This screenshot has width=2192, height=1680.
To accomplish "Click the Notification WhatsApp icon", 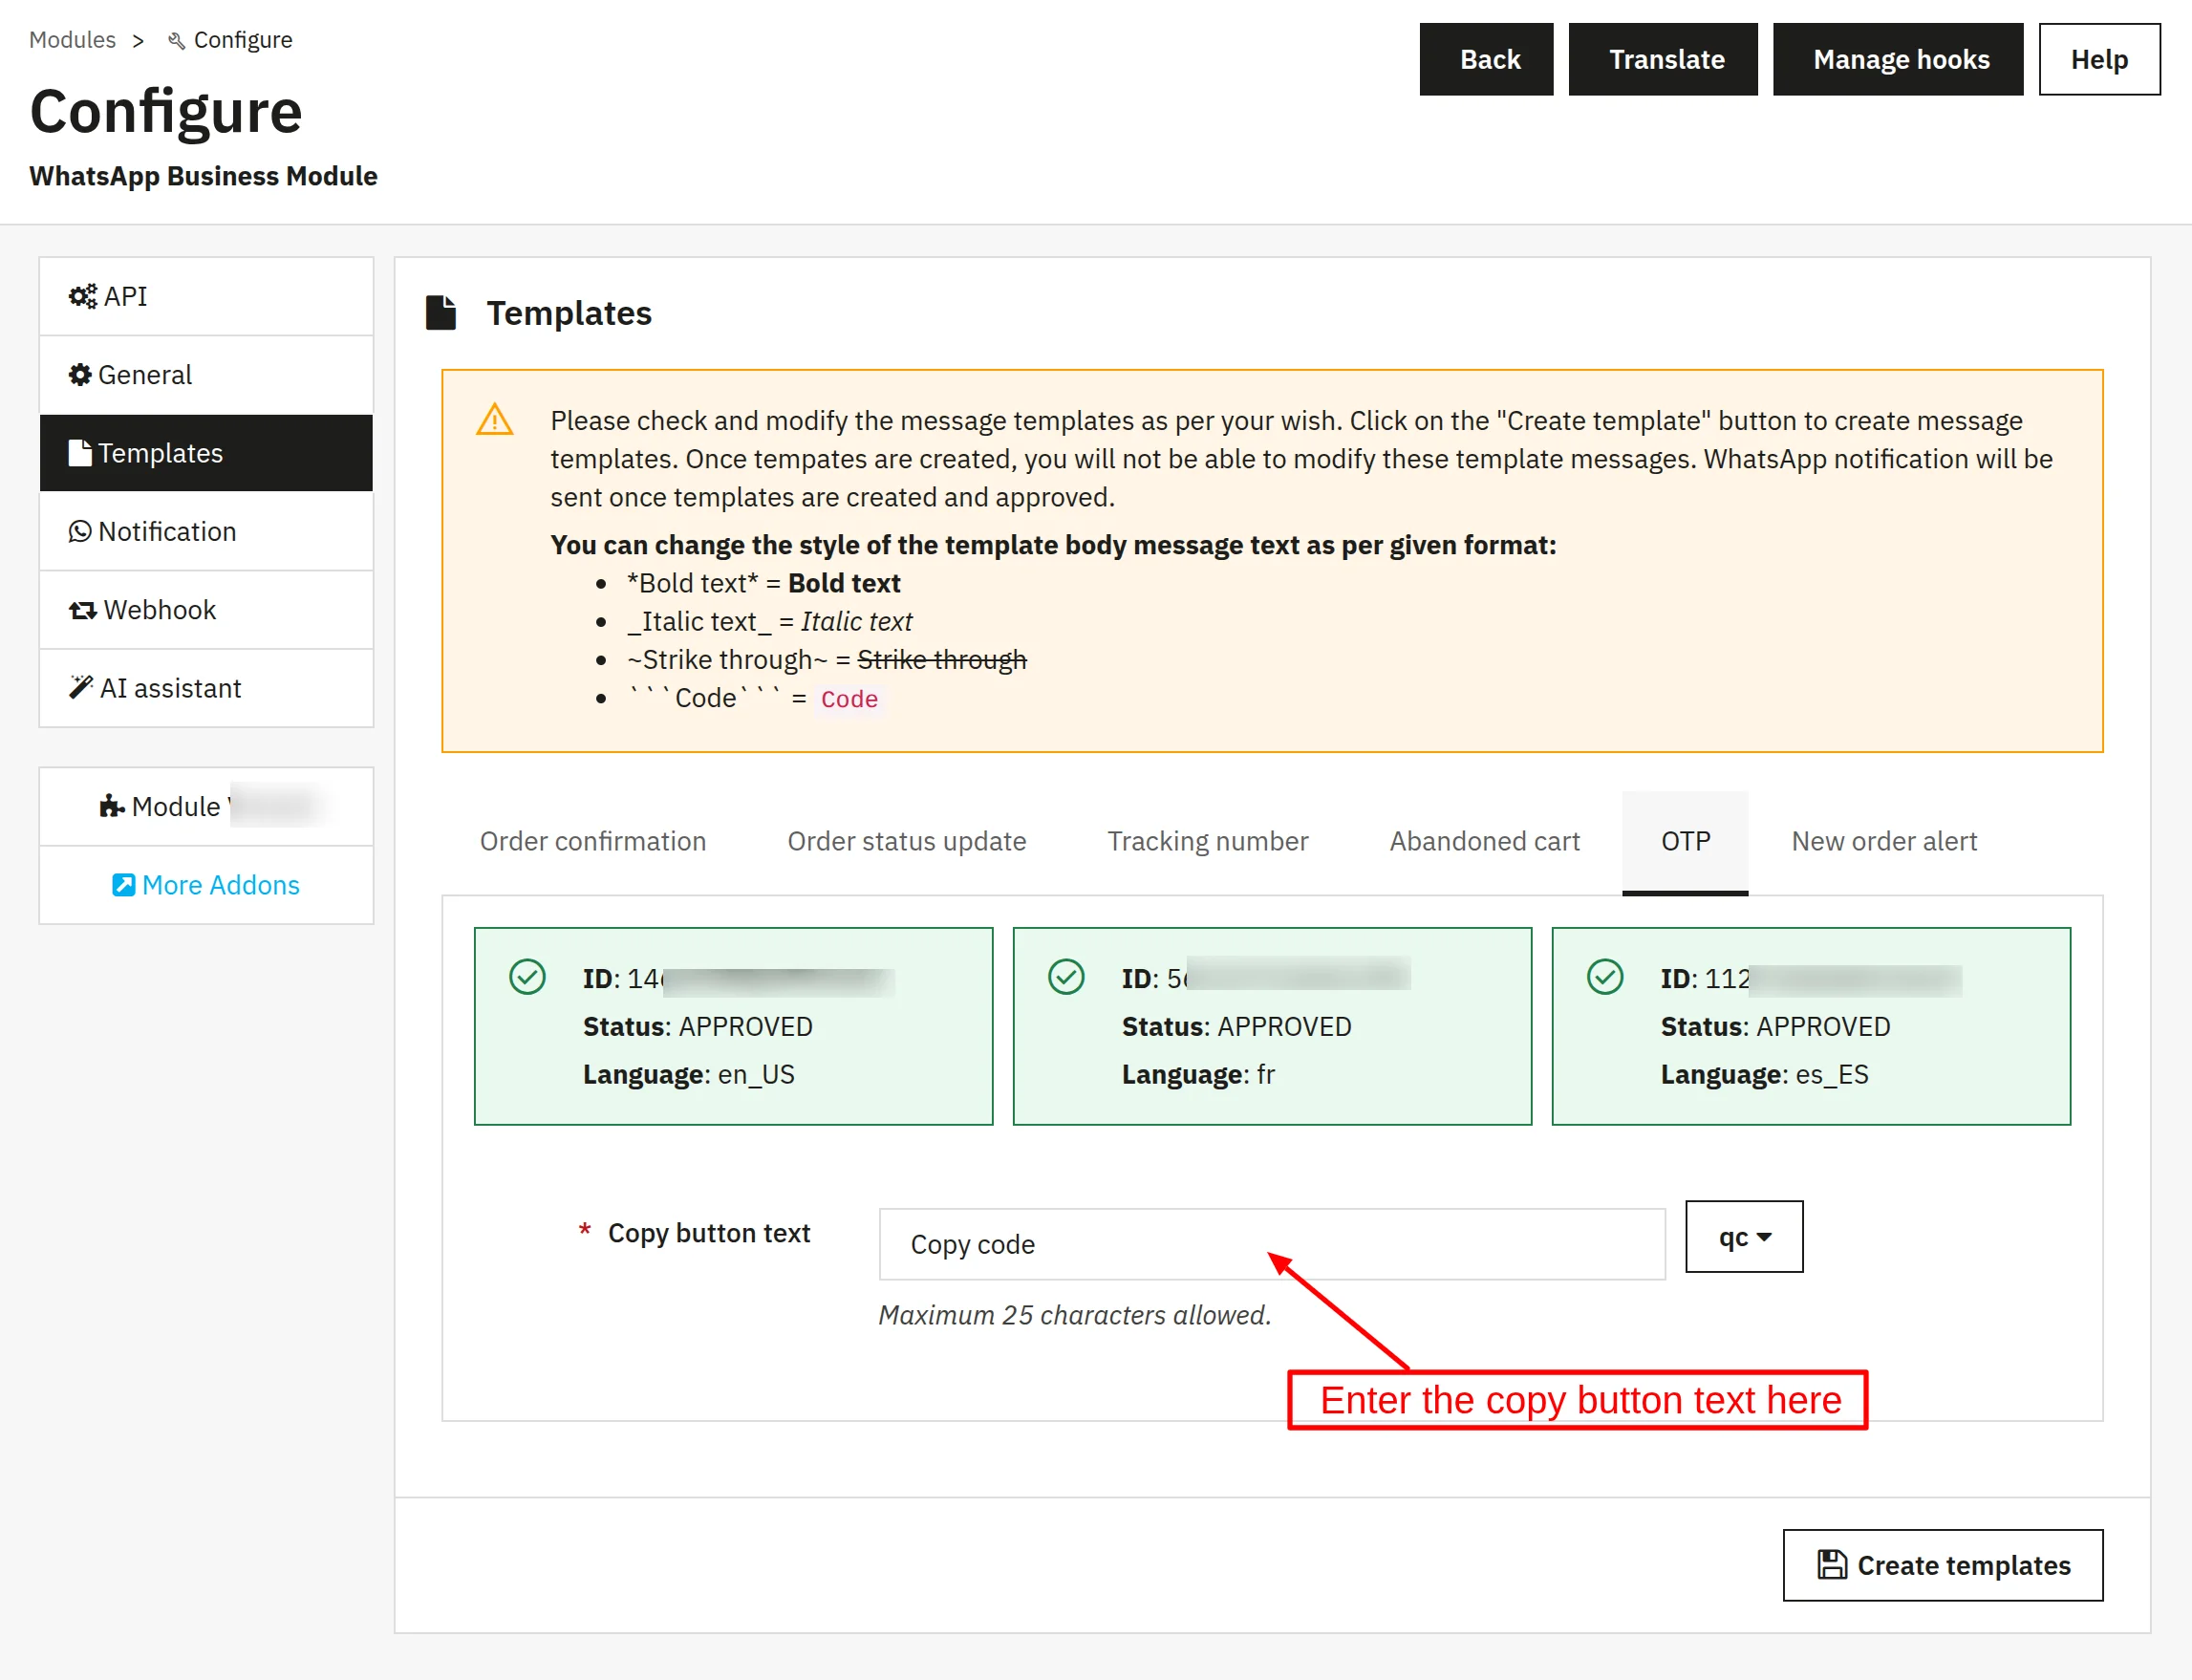I will click(80, 531).
